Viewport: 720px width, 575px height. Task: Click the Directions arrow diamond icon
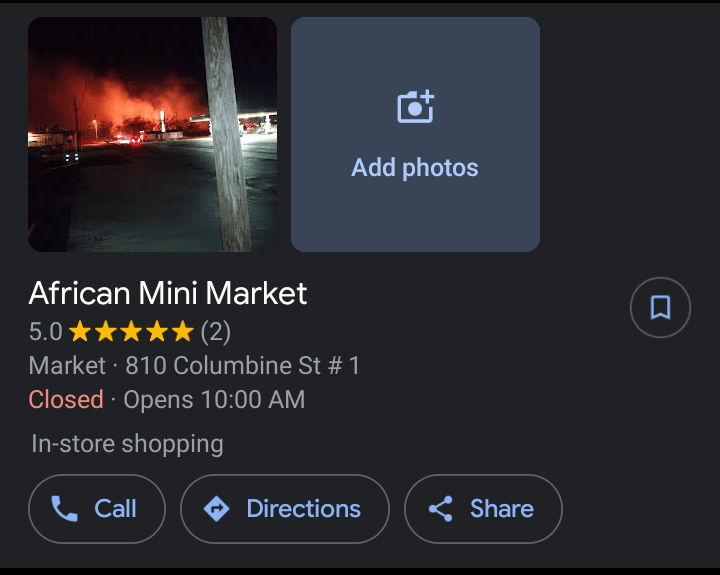tap(216, 509)
